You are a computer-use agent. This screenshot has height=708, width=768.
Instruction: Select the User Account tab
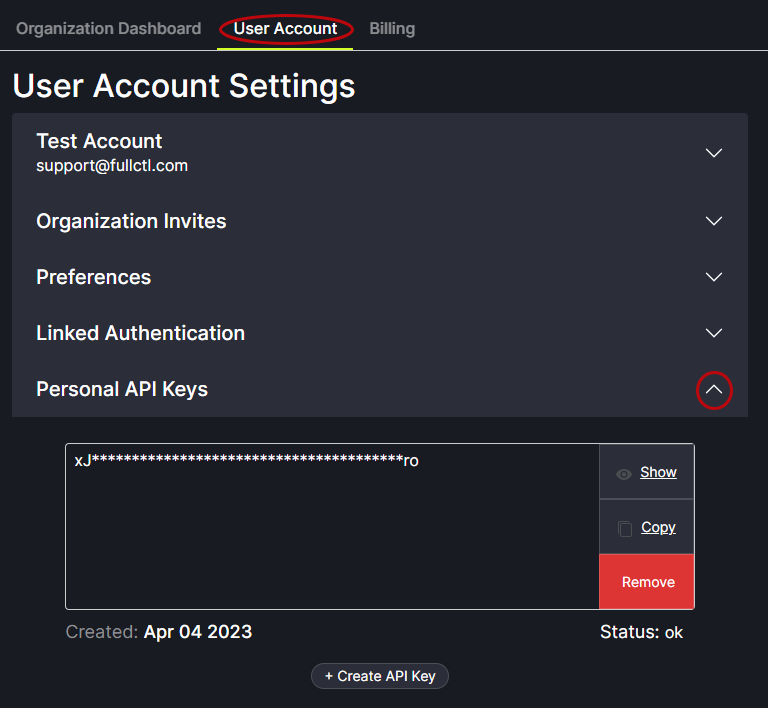(285, 28)
